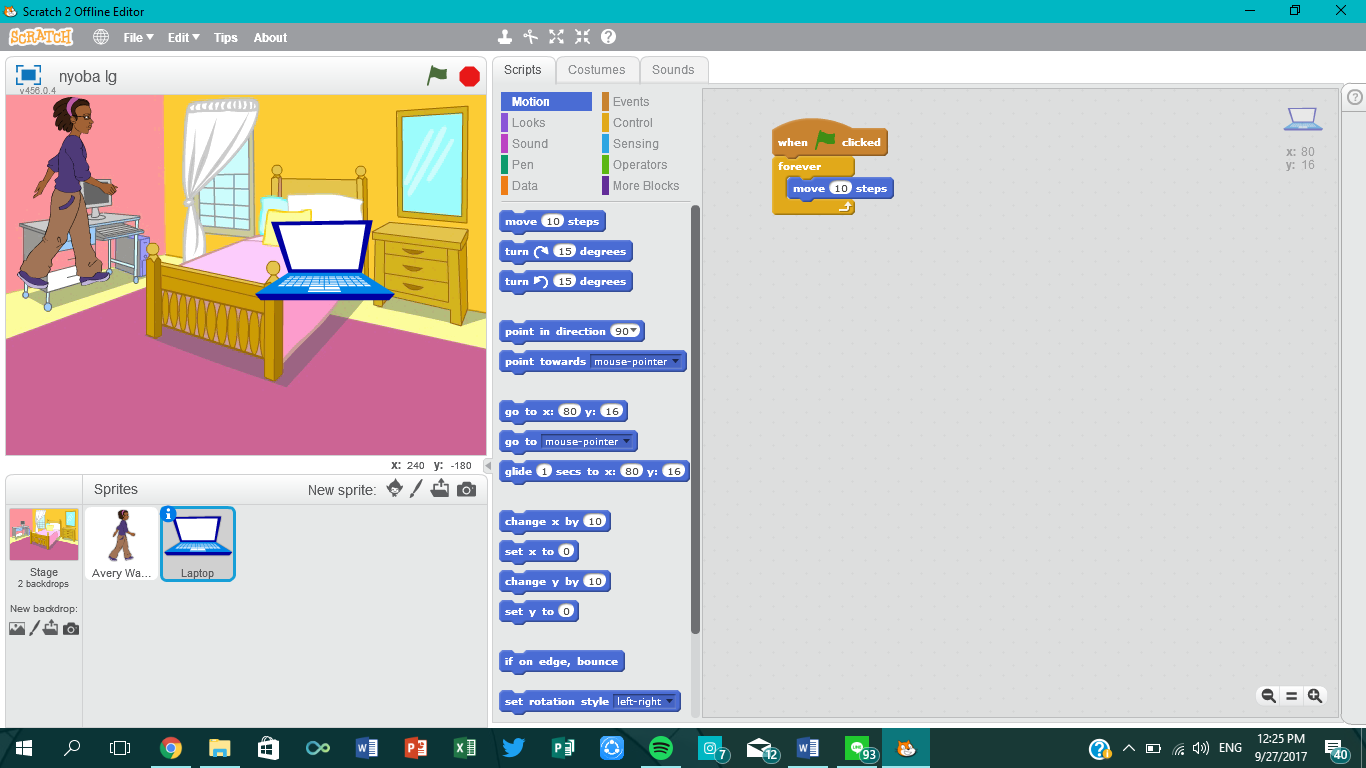
Task: Switch to the Costumes tab
Action: tap(597, 69)
